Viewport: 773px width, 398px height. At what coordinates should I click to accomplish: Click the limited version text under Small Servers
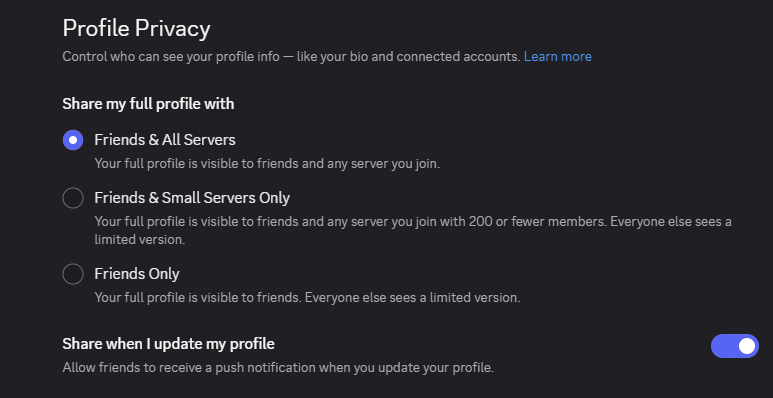pos(140,240)
